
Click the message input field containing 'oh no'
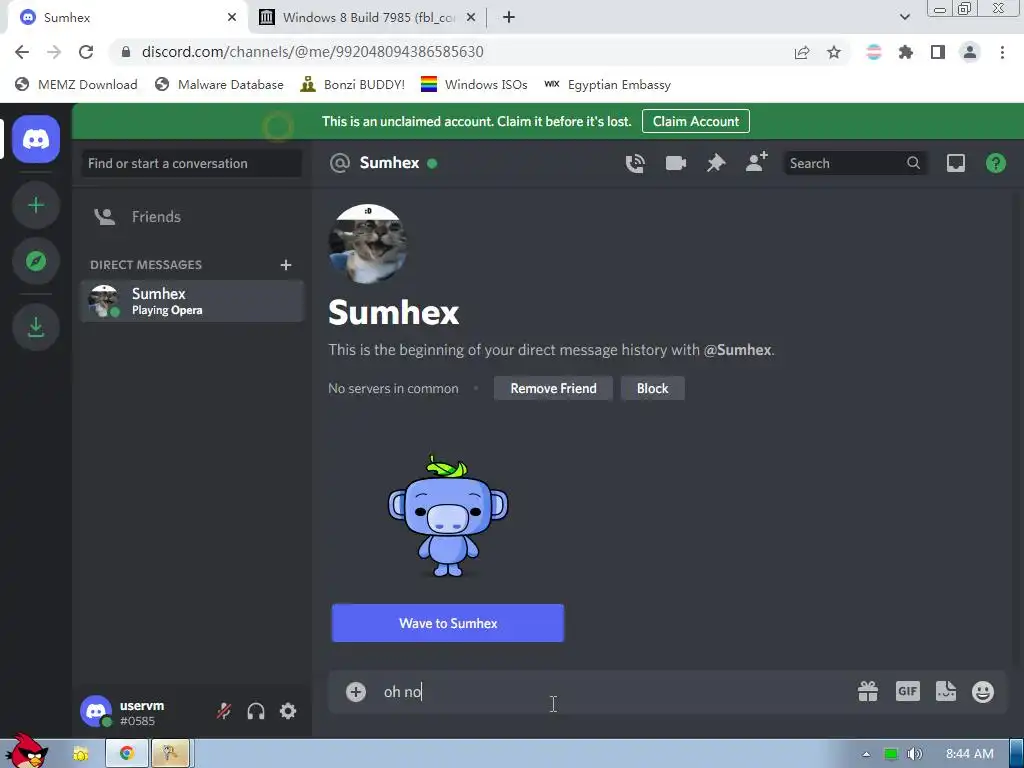(614, 692)
